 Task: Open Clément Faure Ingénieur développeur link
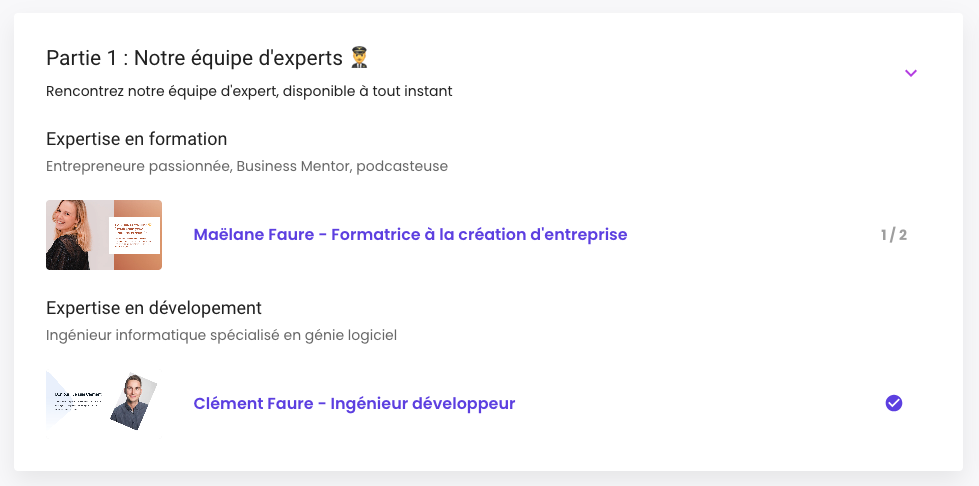click(354, 404)
